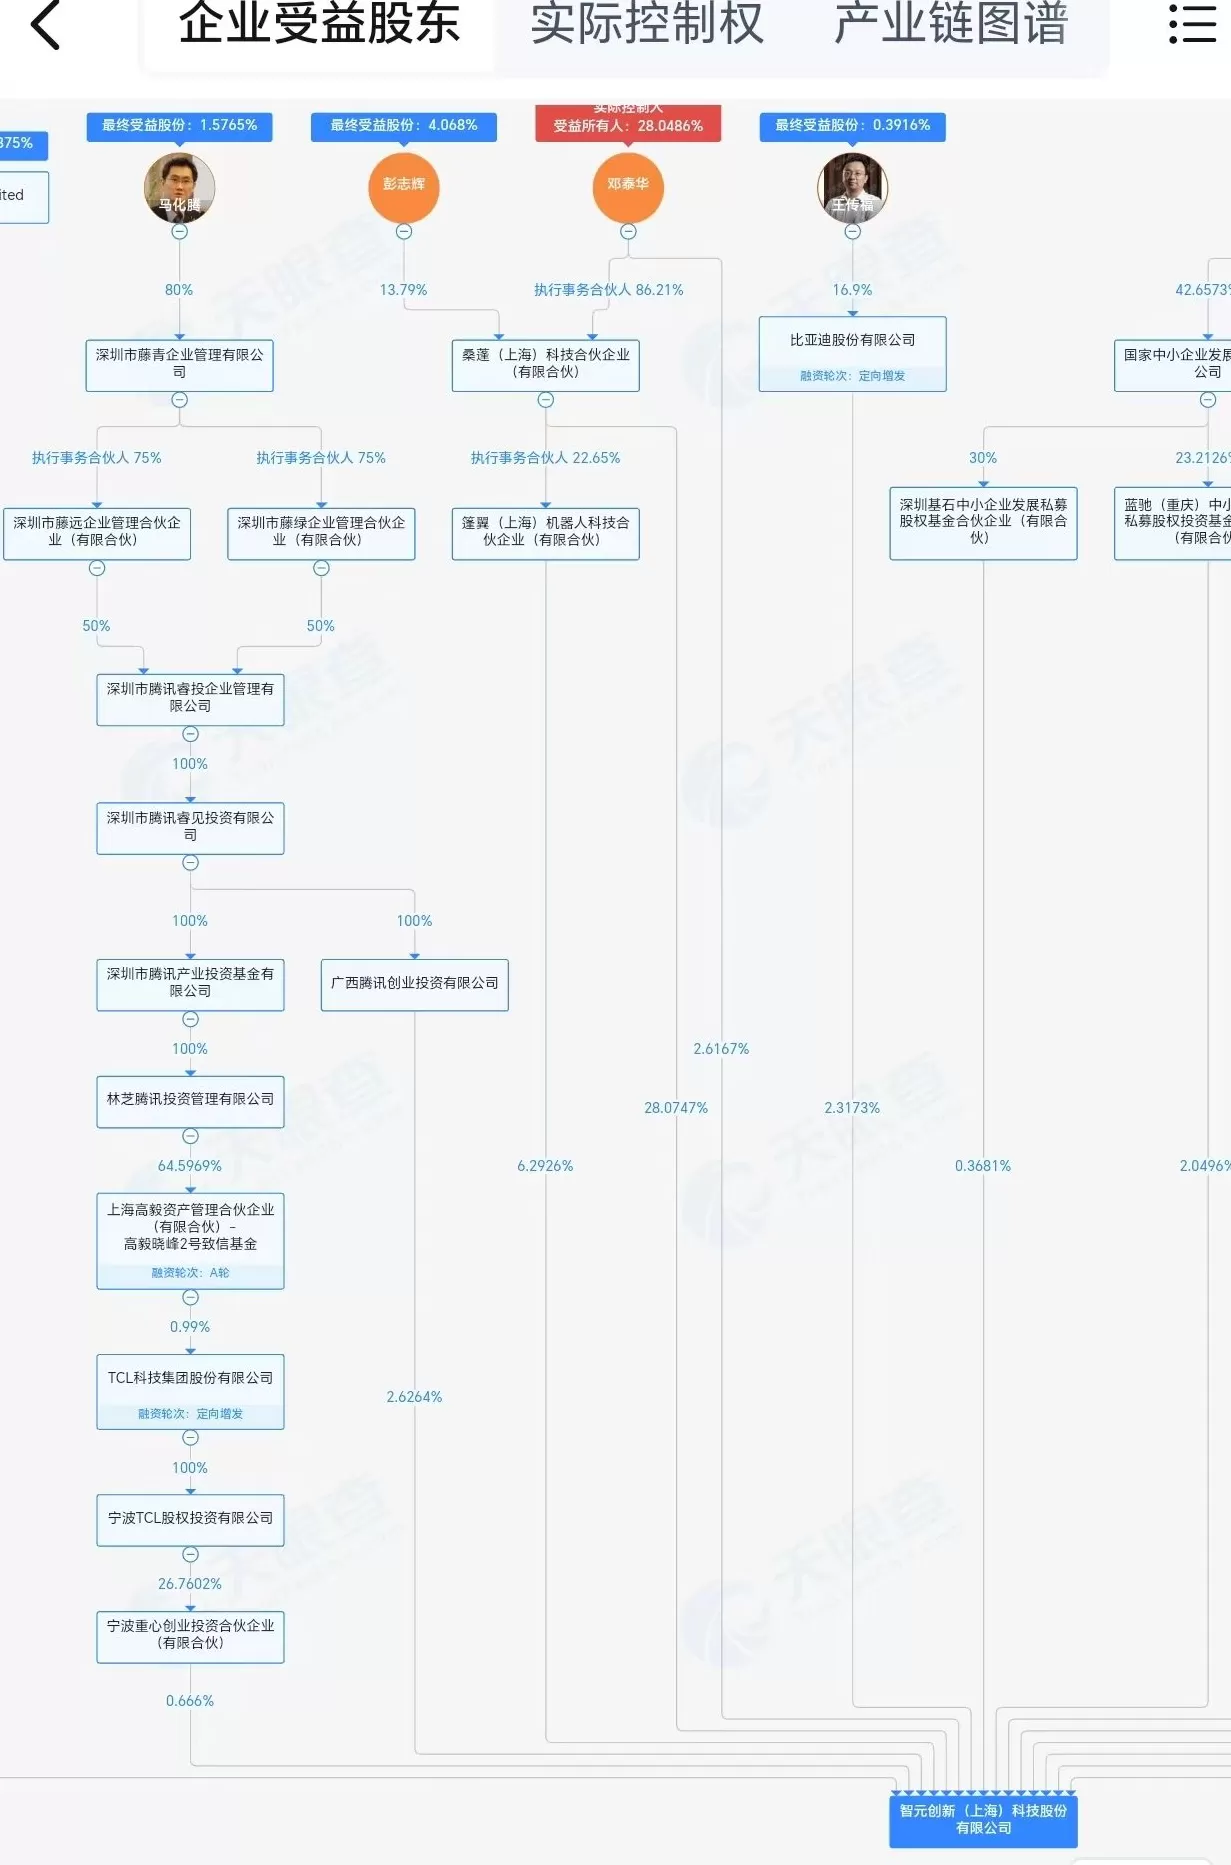Tap the 智元创新（上海）科技股份有限公司 target node
The width and height of the screenshot is (1231, 1865).
coord(983,1820)
